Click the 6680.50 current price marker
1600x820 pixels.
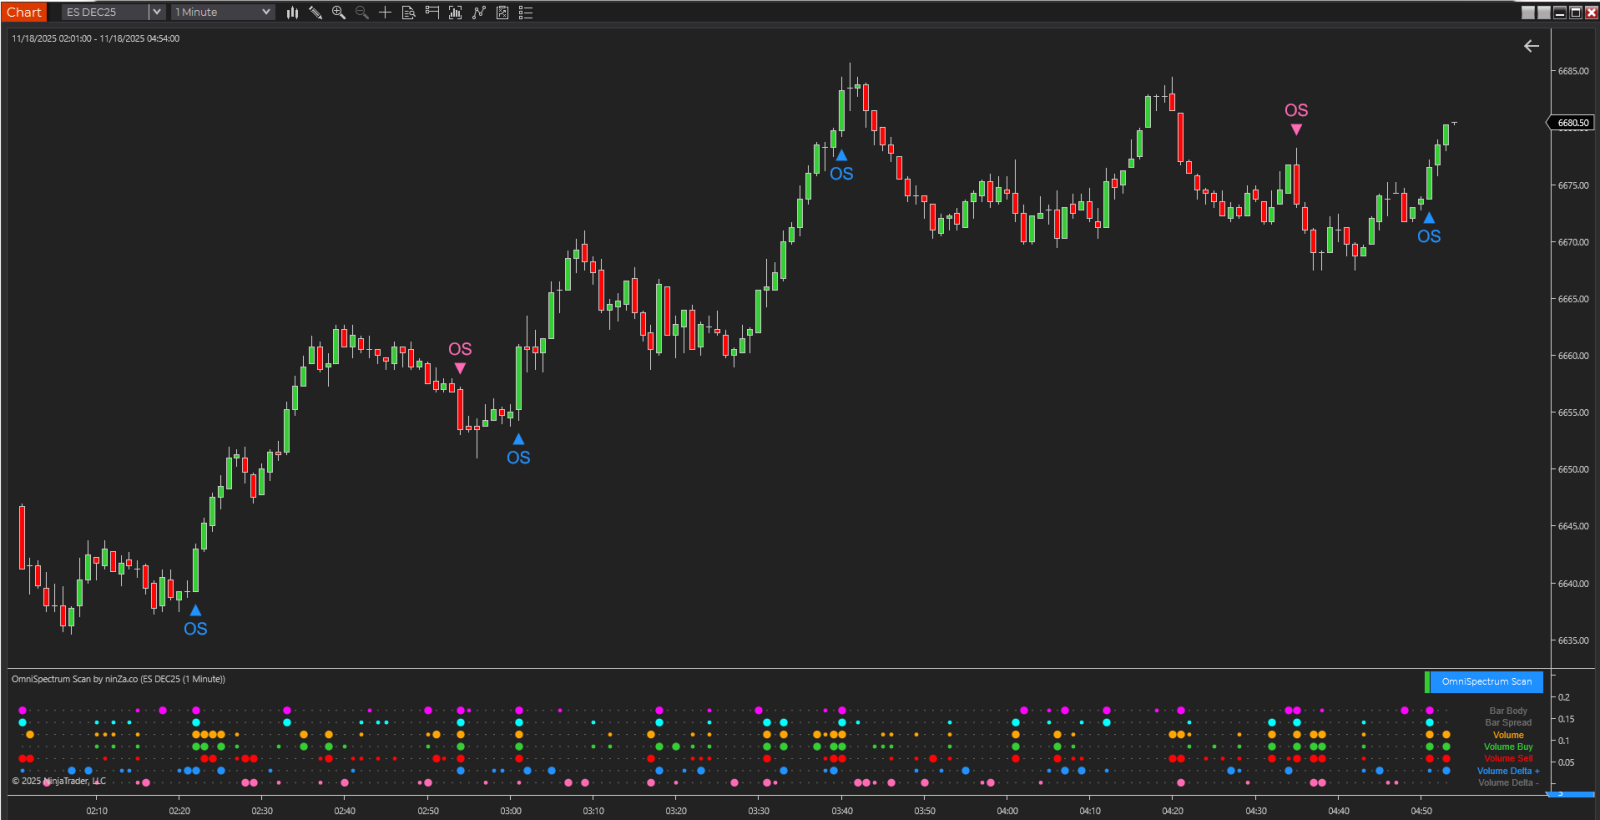pyautogui.click(x=1572, y=123)
